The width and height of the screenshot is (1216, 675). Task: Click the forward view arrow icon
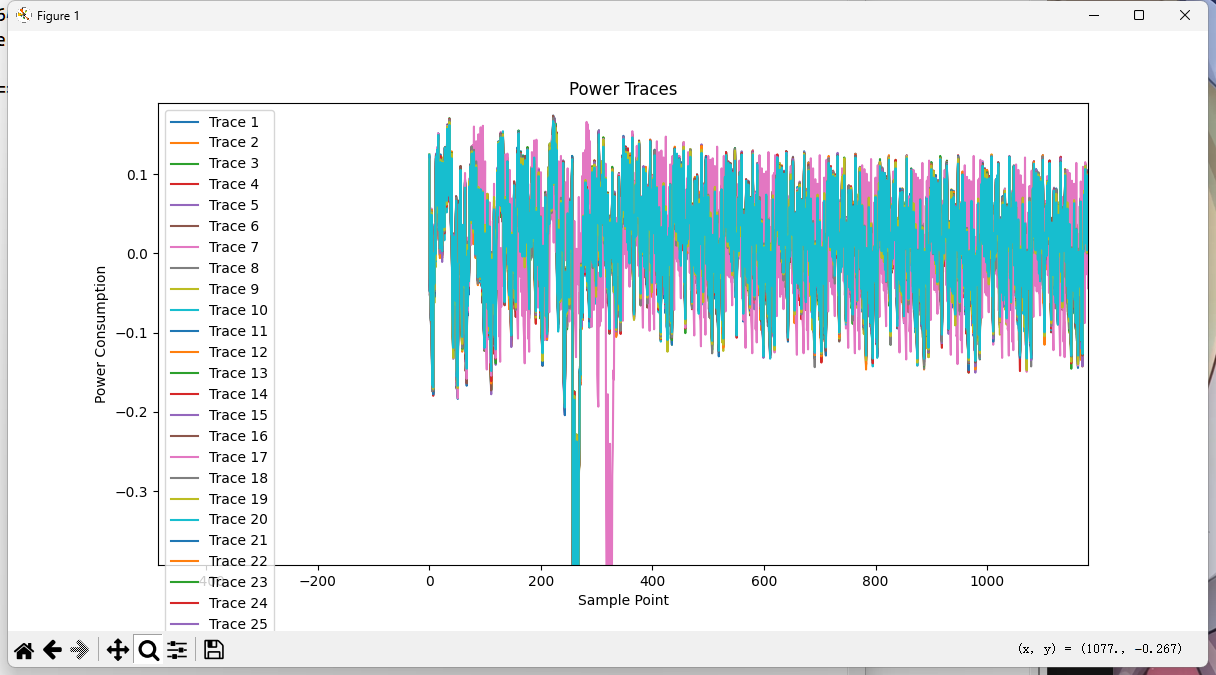80,651
